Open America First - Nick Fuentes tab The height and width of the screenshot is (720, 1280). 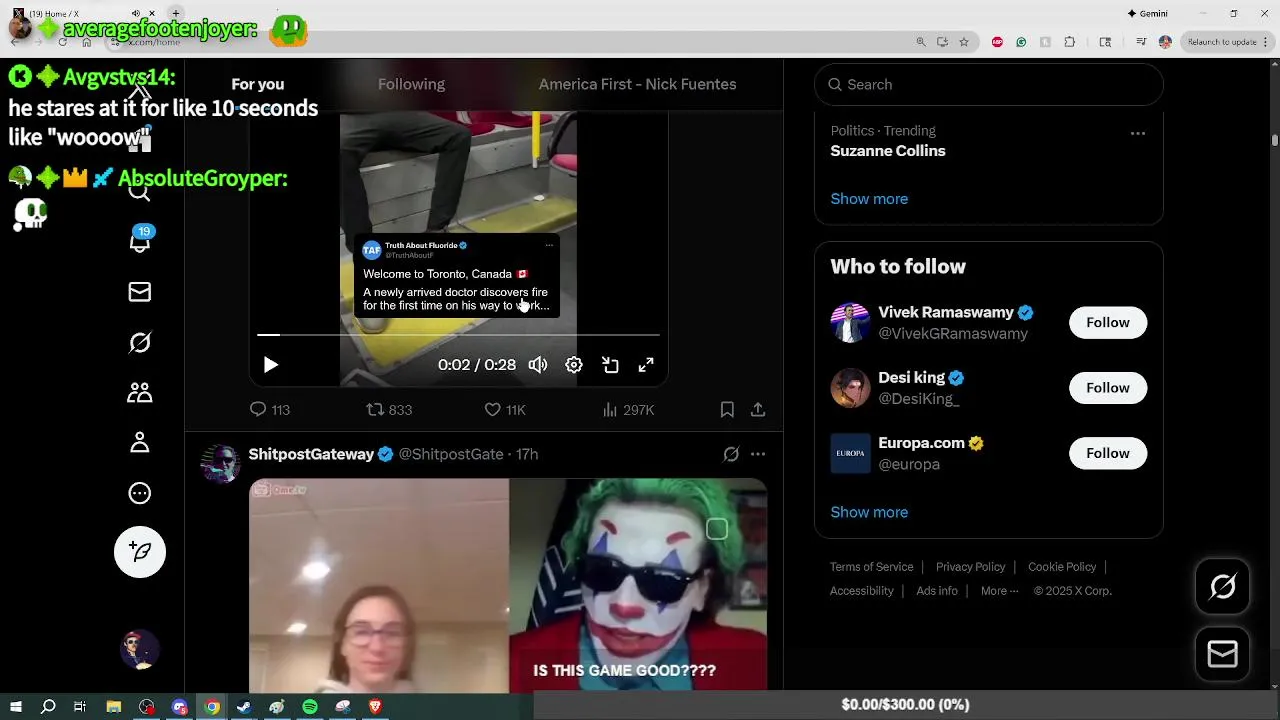click(637, 84)
